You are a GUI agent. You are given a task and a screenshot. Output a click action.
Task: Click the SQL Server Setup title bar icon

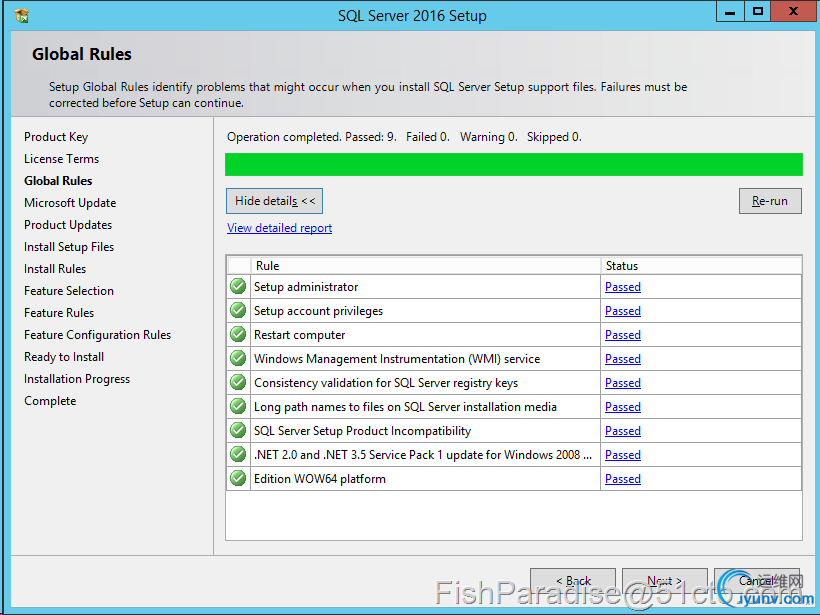click(x=21, y=15)
